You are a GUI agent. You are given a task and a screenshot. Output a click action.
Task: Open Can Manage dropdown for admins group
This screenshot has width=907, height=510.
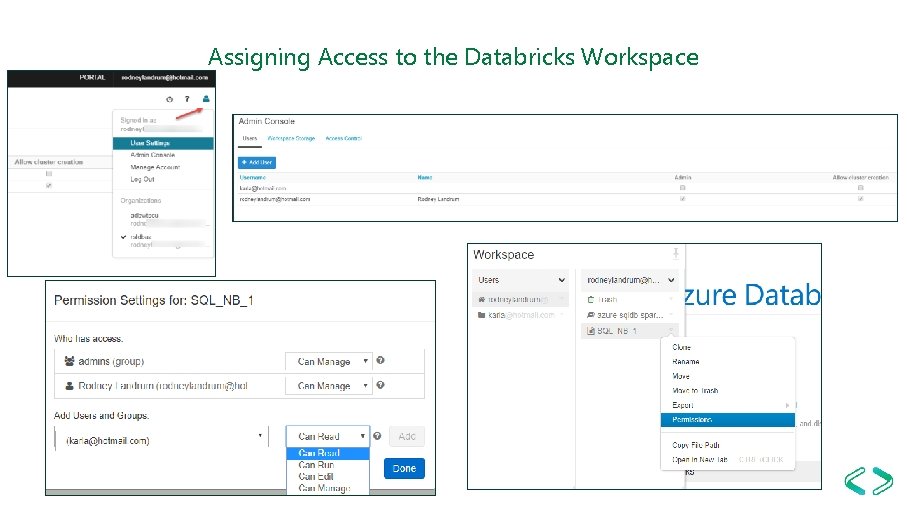point(329,361)
